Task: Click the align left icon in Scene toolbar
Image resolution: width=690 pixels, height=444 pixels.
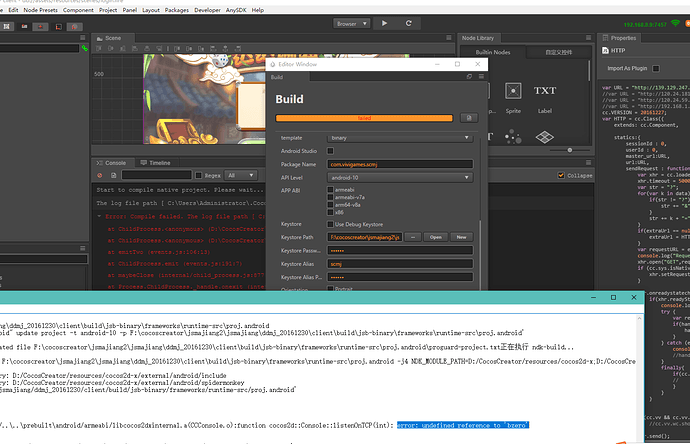Action: [135, 48]
